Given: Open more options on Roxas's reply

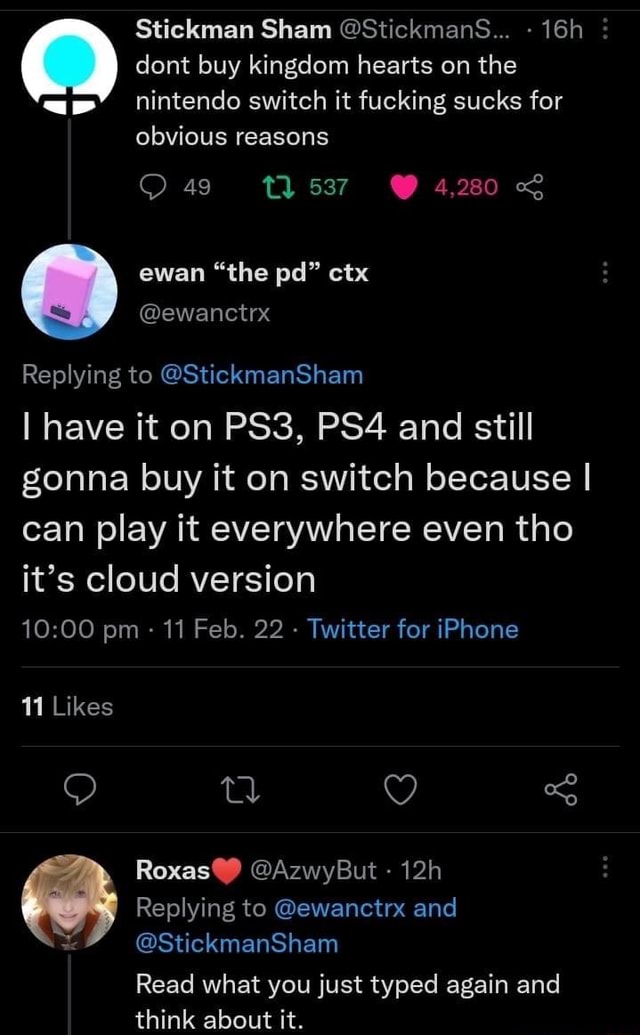Looking at the screenshot, I should [603, 869].
